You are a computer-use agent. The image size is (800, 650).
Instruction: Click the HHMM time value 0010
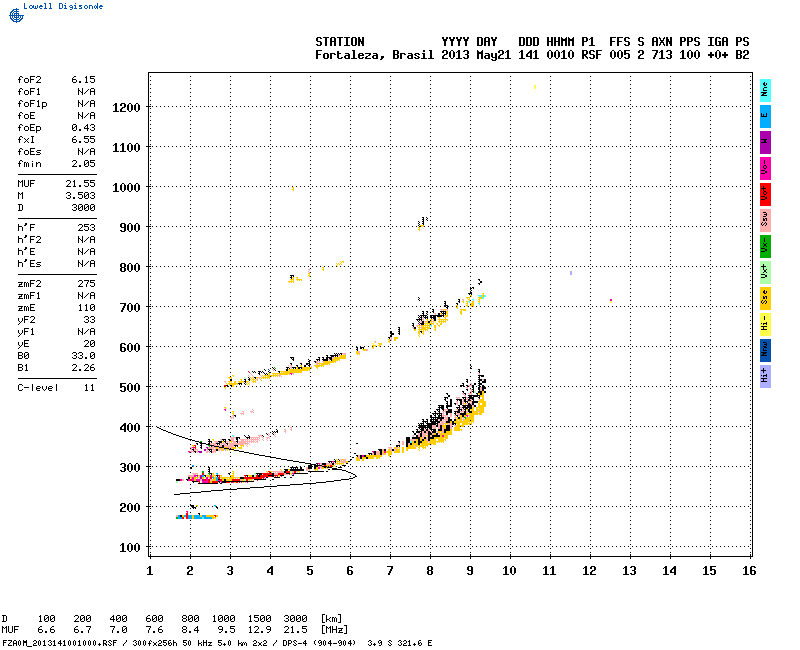[560, 55]
